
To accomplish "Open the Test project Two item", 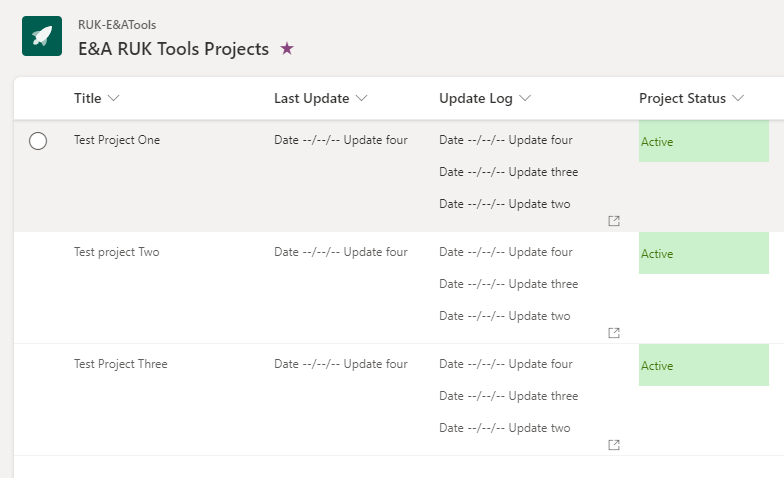I will tap(117, 252).
